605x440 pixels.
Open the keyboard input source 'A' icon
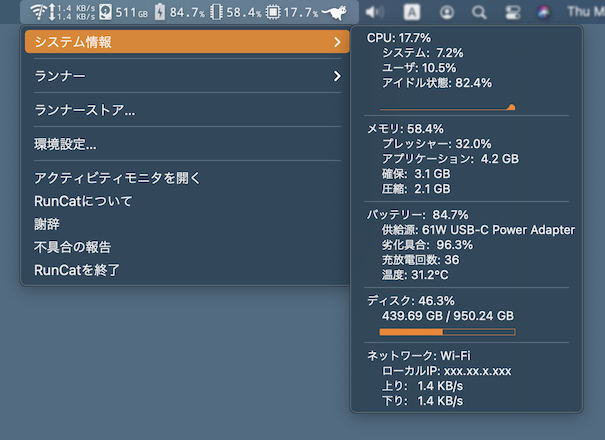(x=412, y=13)
